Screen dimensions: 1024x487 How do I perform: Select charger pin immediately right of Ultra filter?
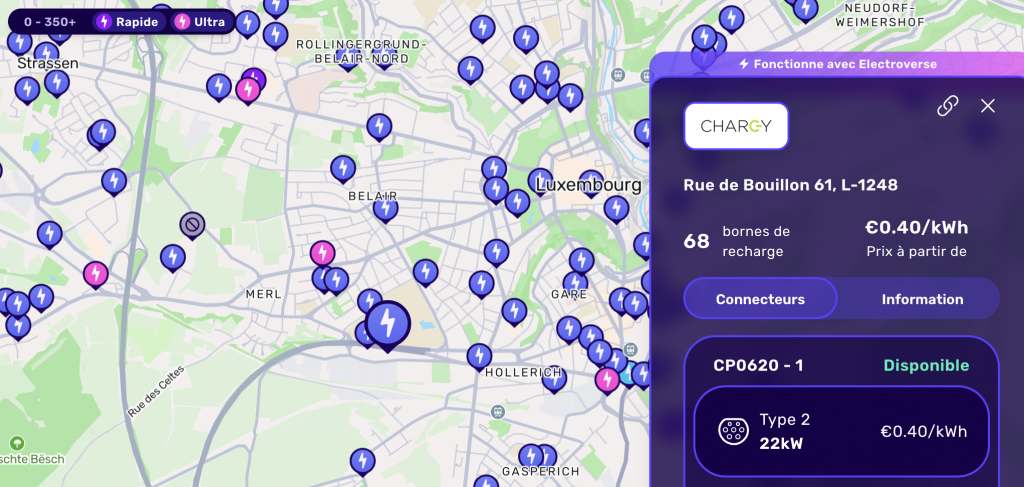248,24
